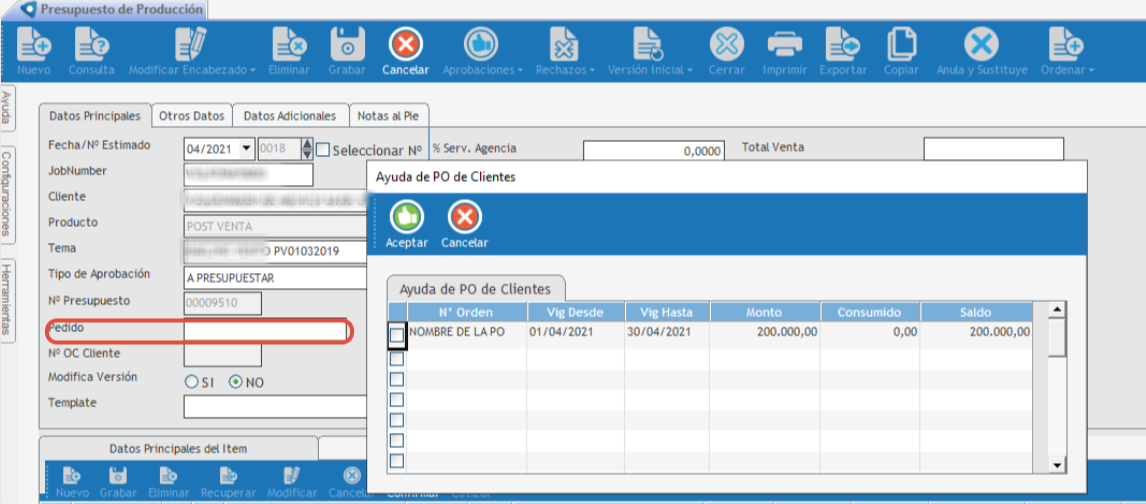Click the Exportar toolbar icon

[x=842, y=45]
